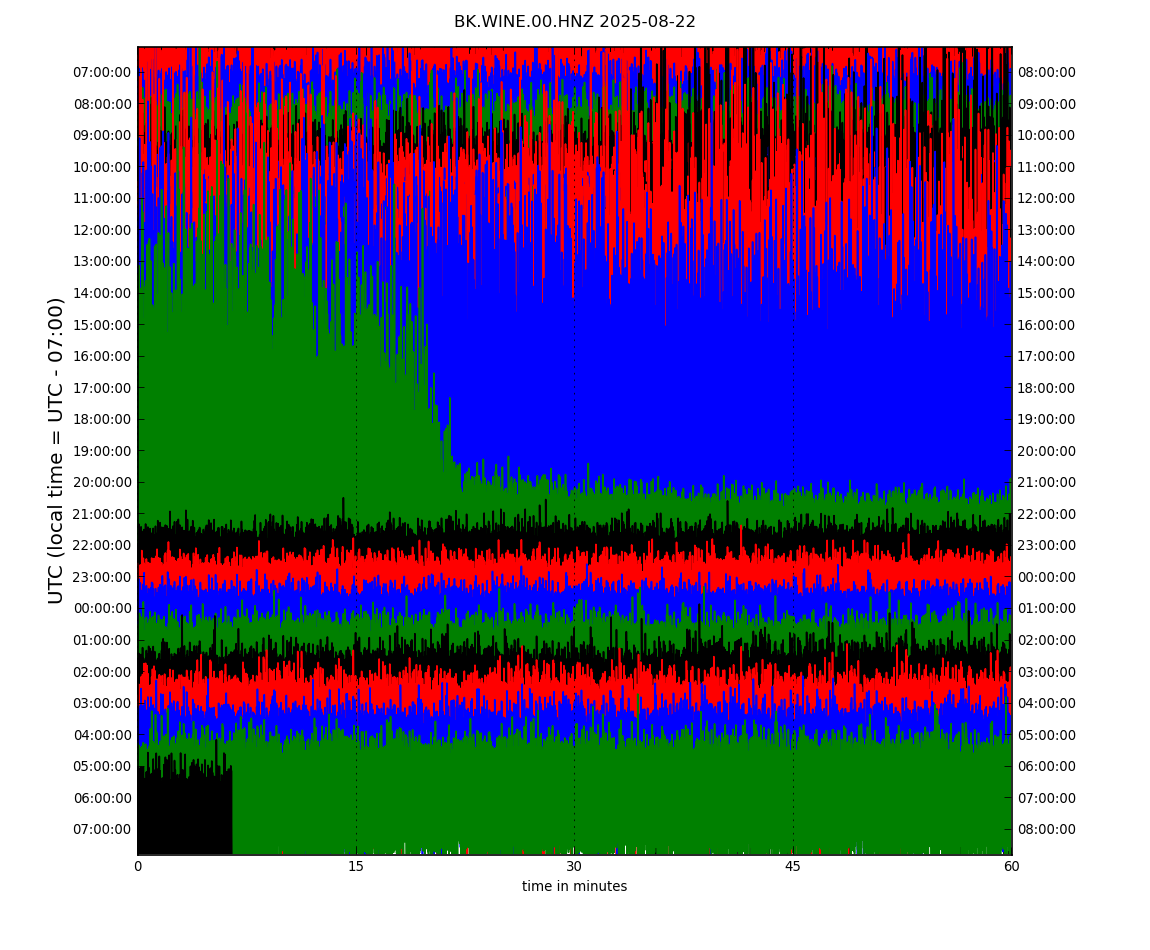Click 22:00:00 on the right-hand axis
This screenshot has width=1150, height=950.
point(1047,514)
